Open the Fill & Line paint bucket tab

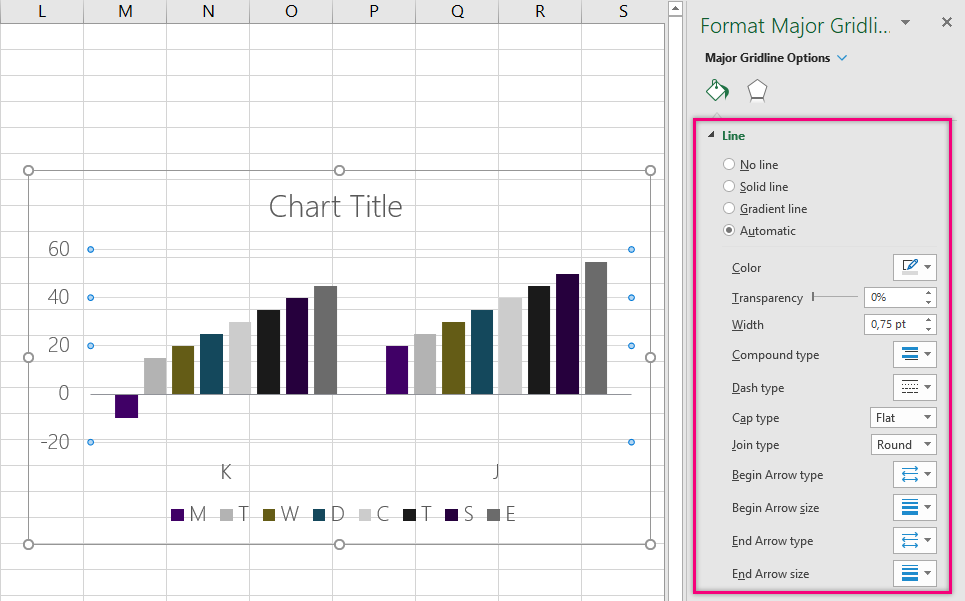(x=718, y=90)
